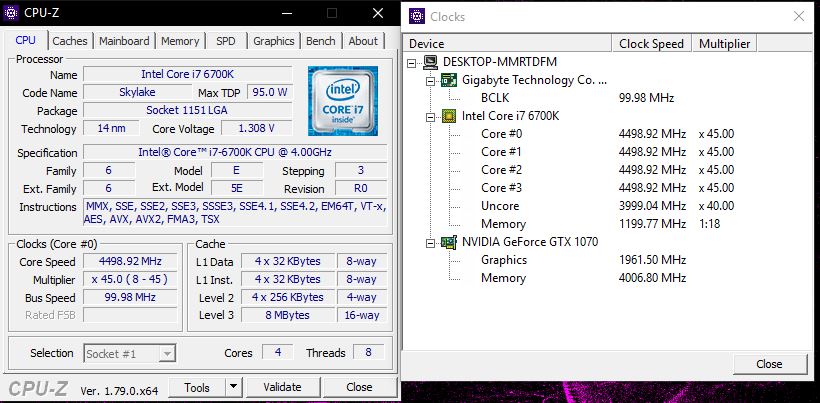Click the Gigabyte Technology motherboard icon
The image size is (820, 403).
coord(449,80)
